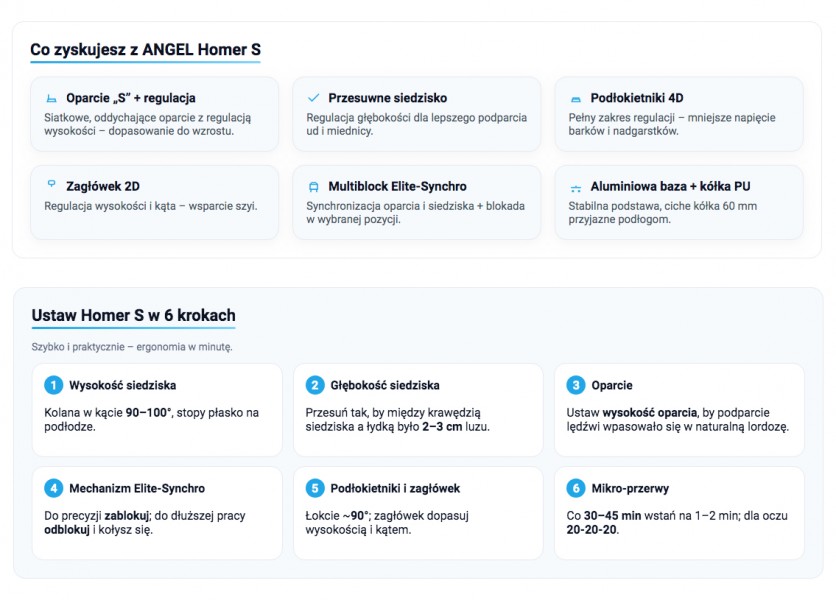Click the heading "Ustaw Homer S w 6 krokach"
Image resolution: width=836 pixels, height=600 pixels.
pos(133,315)
